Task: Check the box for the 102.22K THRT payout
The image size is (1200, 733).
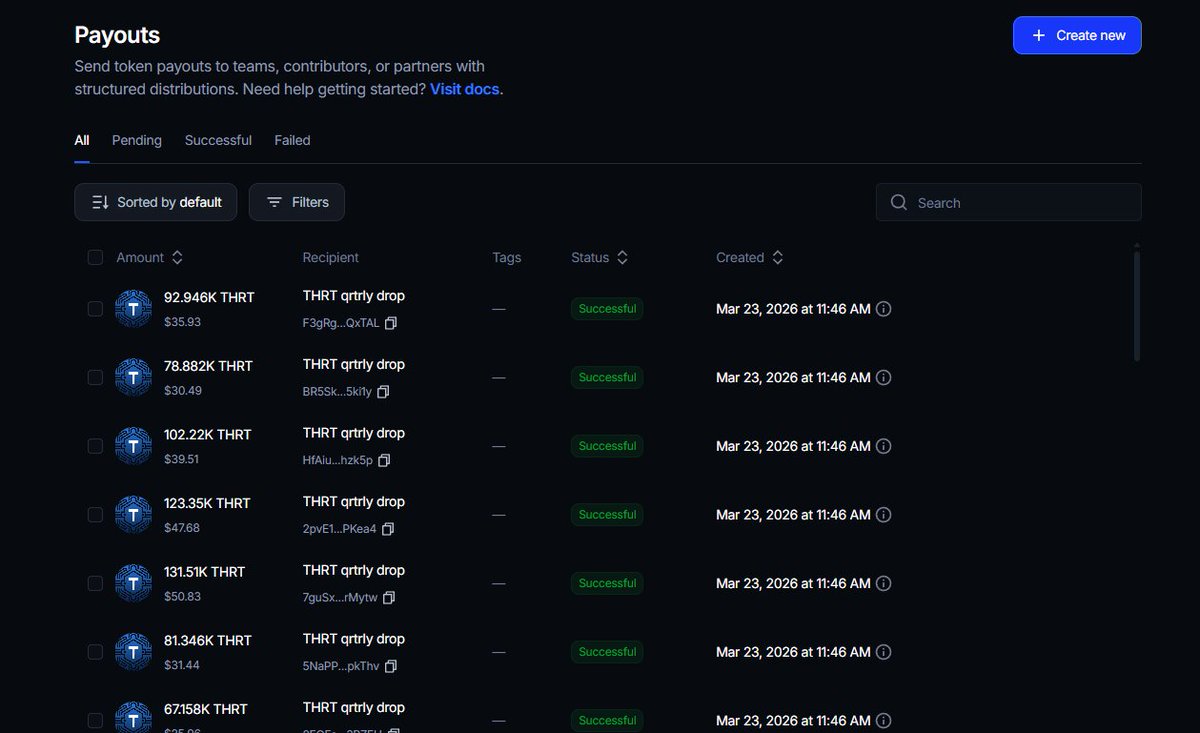Action: (x=95, y=446)
